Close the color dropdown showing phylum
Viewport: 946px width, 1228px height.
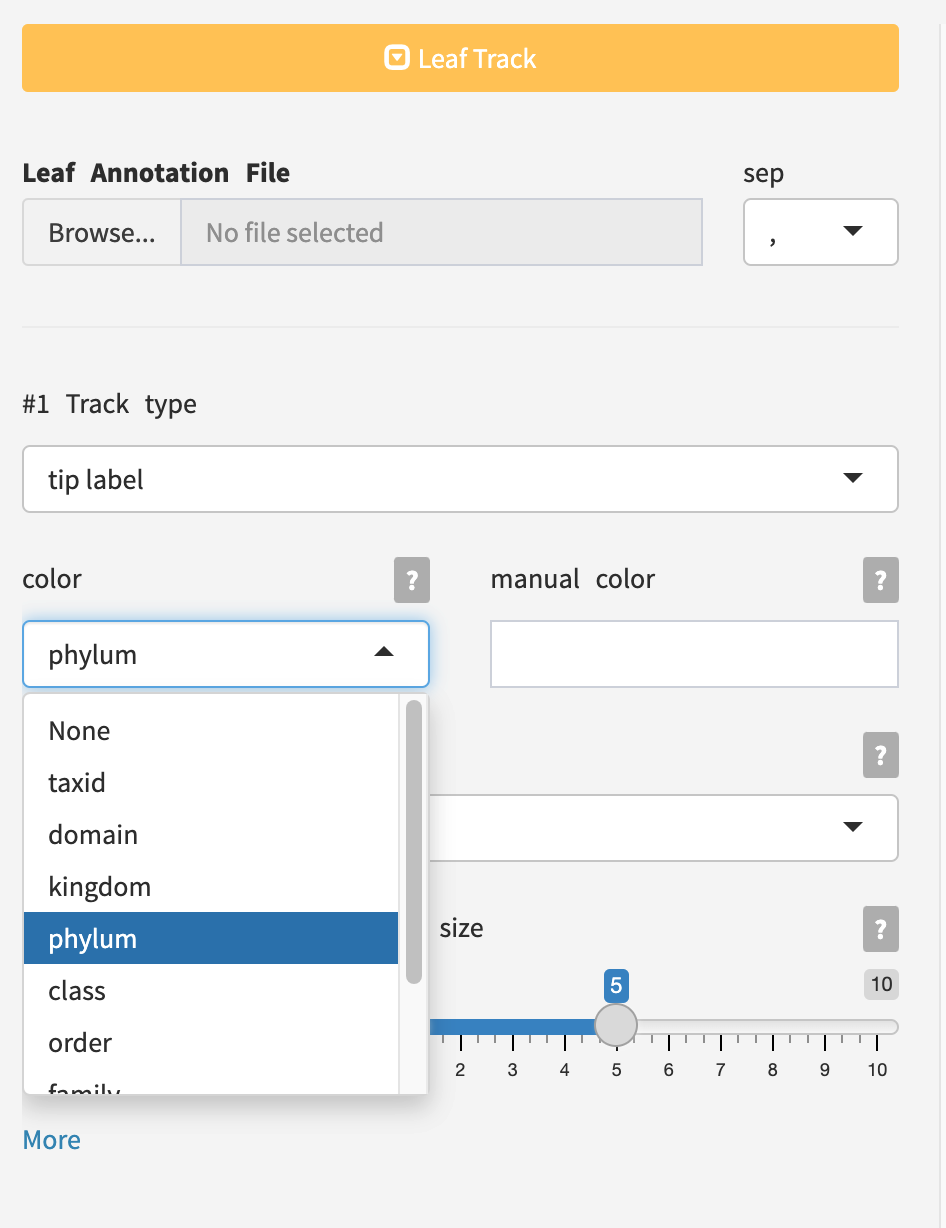point(226,655)
